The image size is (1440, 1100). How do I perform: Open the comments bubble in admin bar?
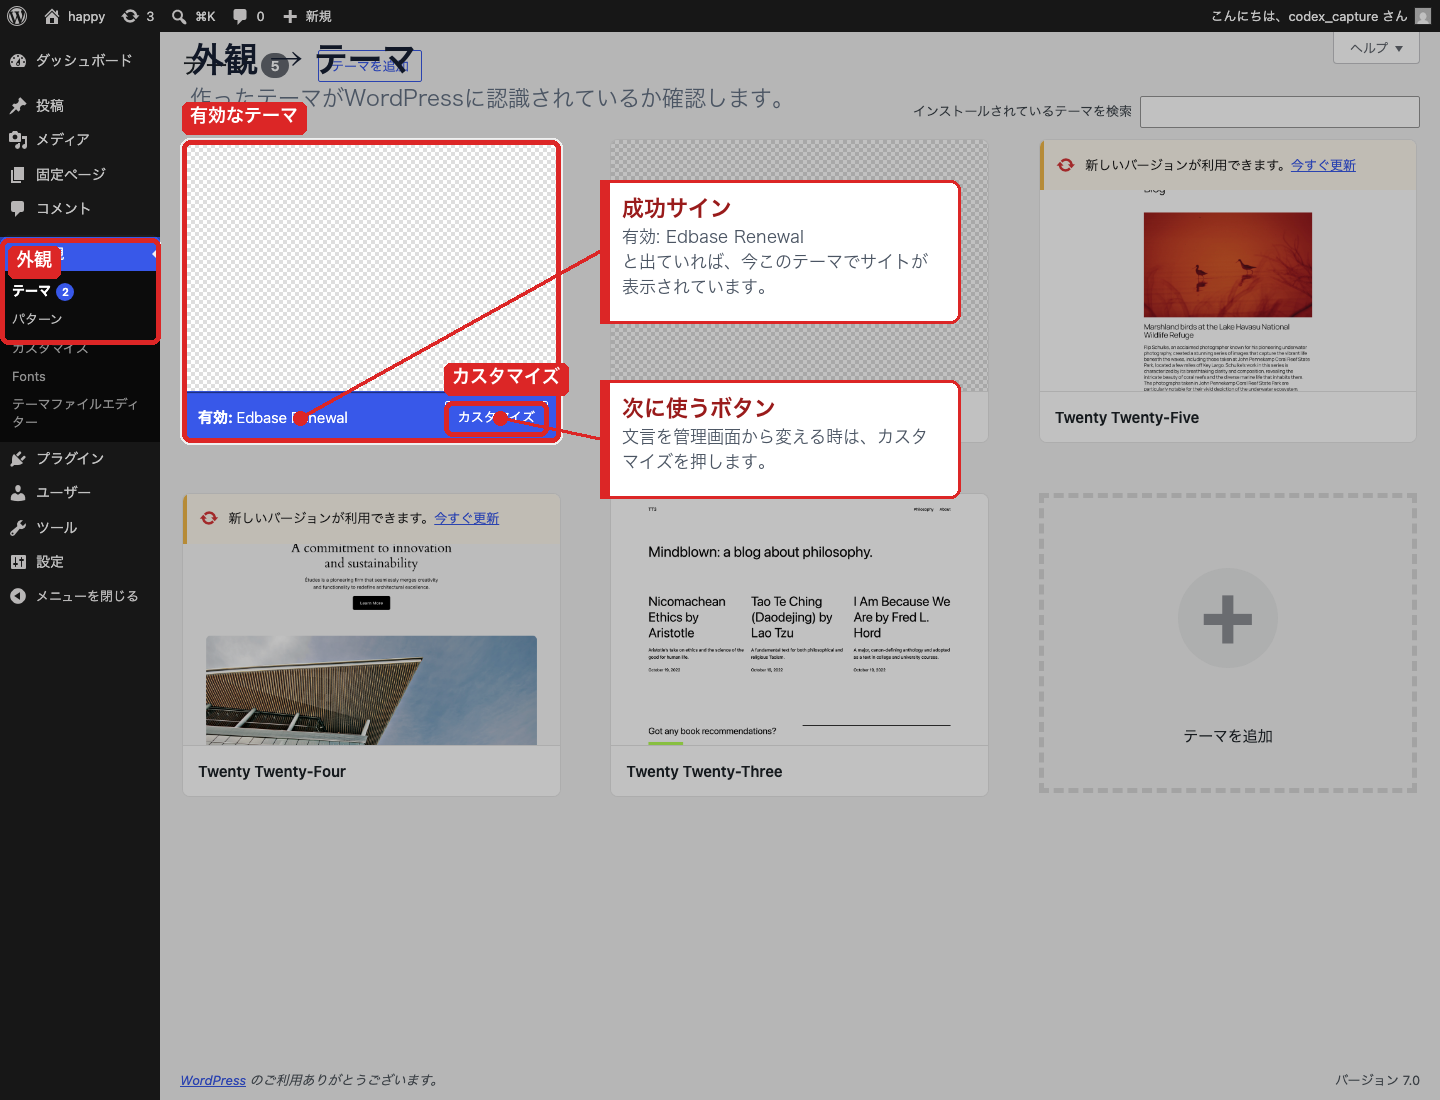[x=249, y=16]
